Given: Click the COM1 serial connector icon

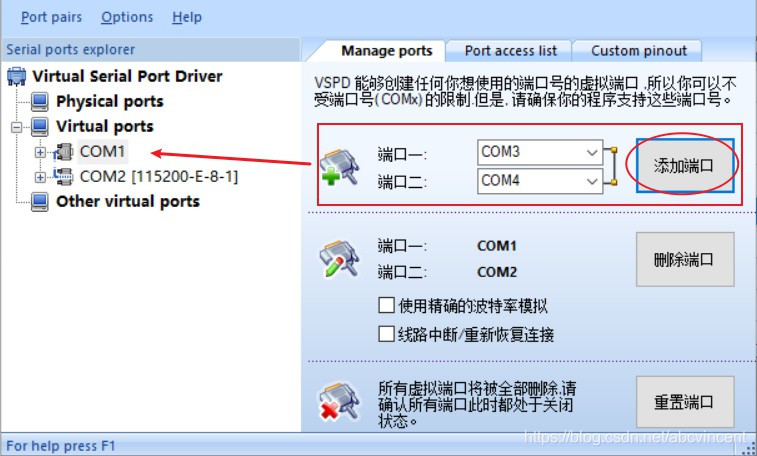Looking at the screenshot, I should (x=63, y=152).
